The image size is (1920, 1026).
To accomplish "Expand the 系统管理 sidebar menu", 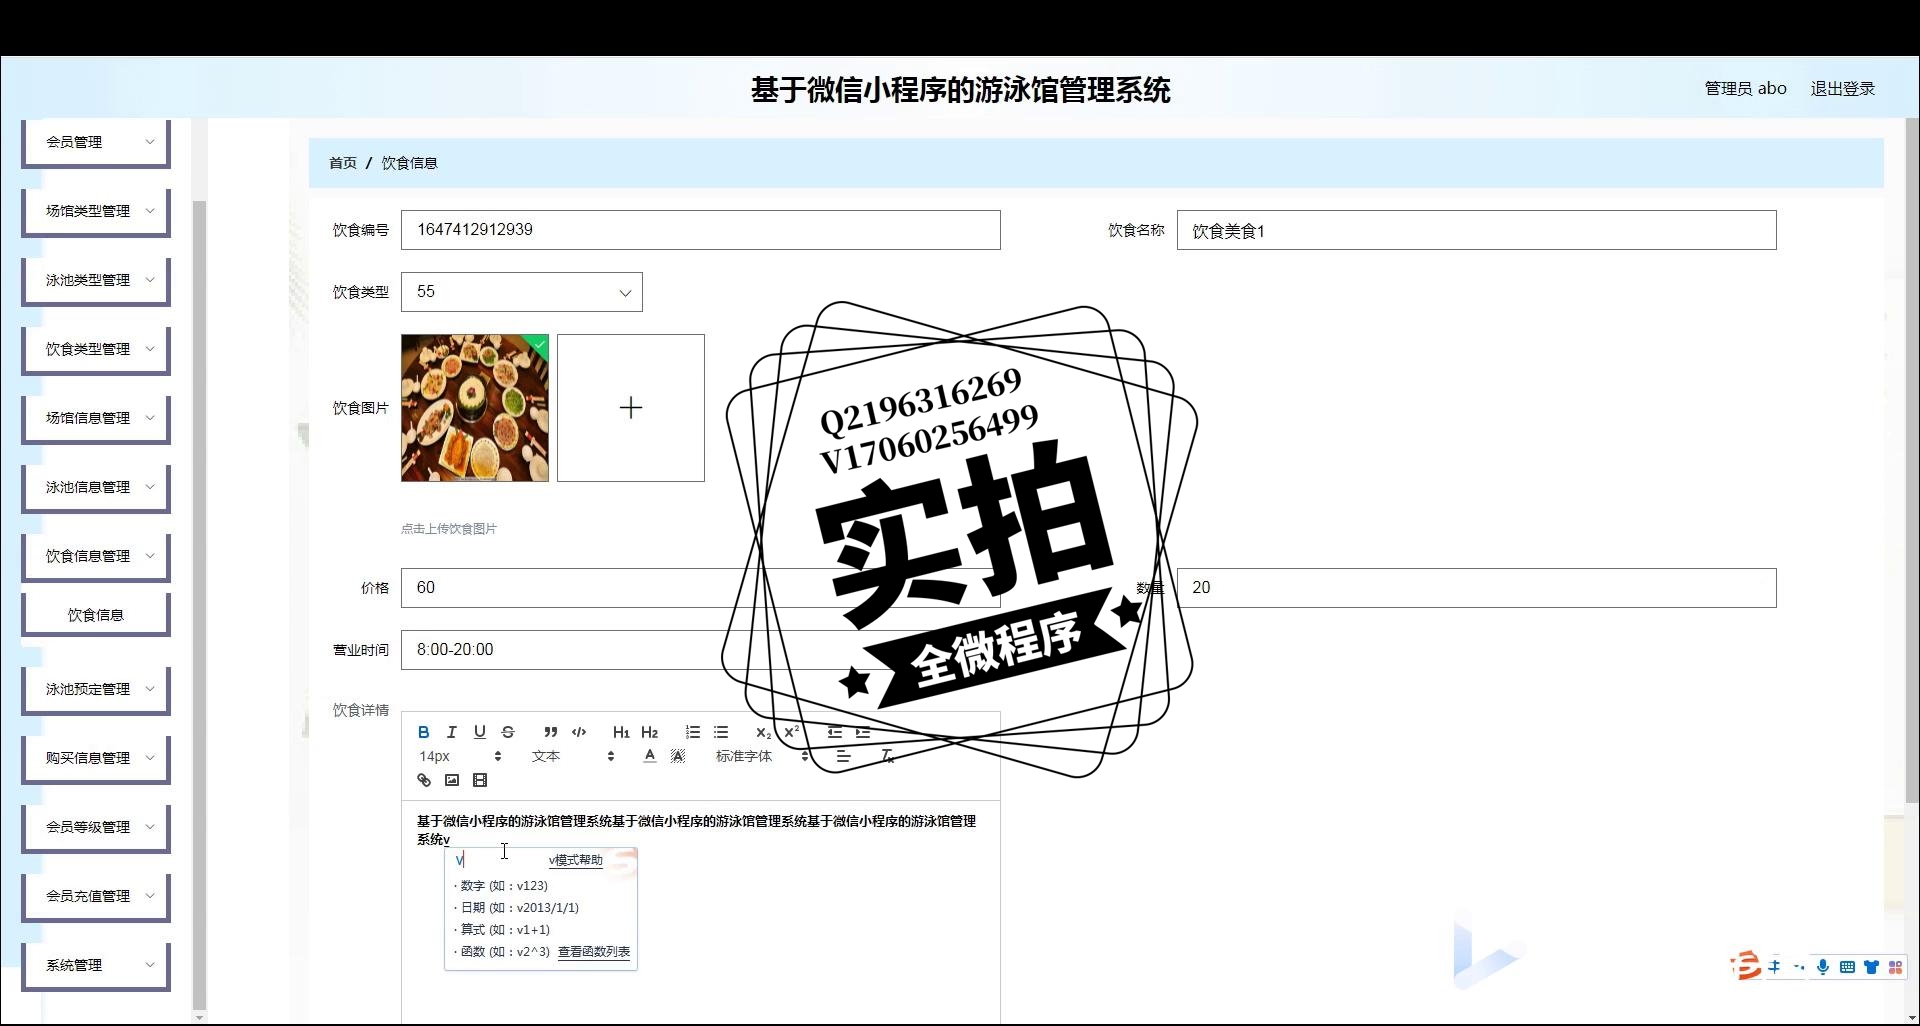I will pyautogui.click(x=96, y=965).
